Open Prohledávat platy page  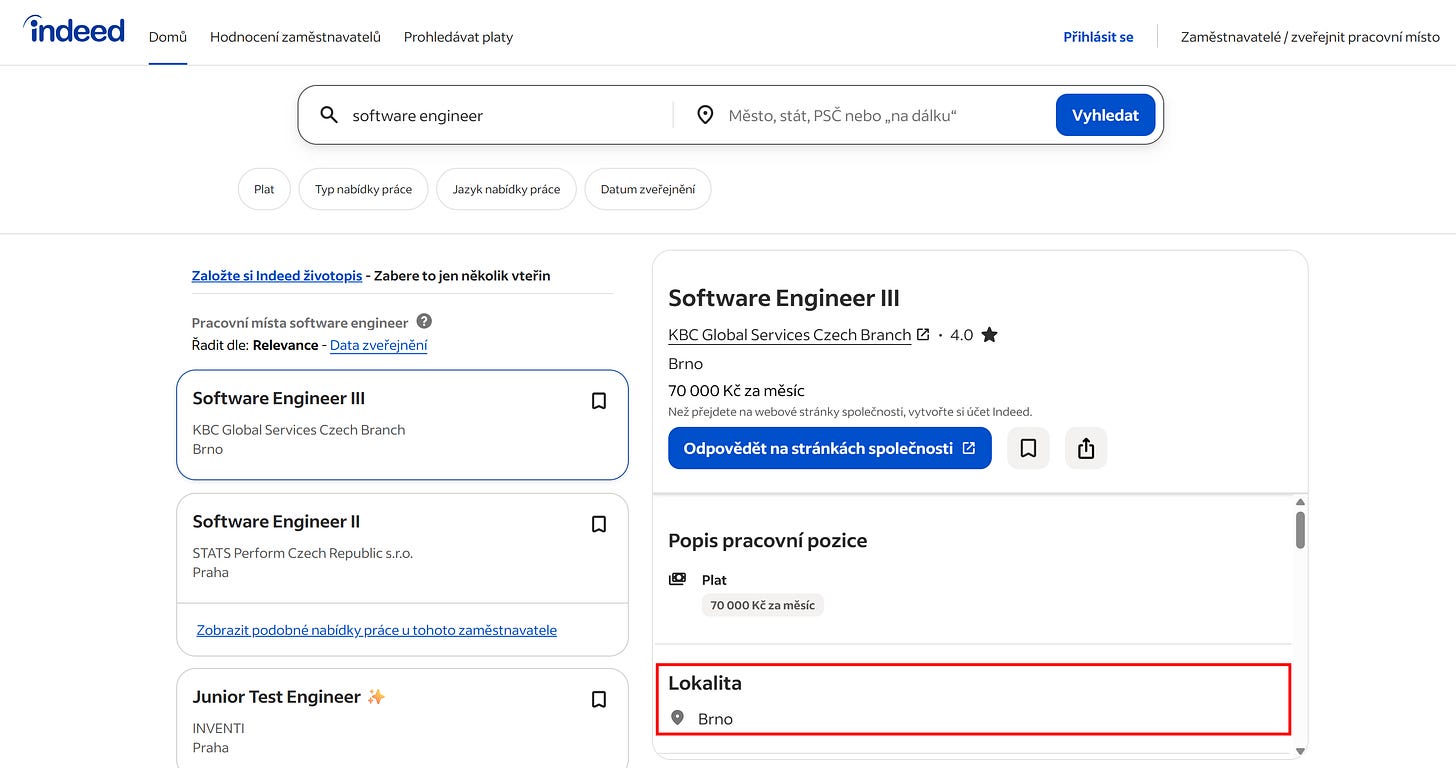pyautogui.click(x=458, y=37)
